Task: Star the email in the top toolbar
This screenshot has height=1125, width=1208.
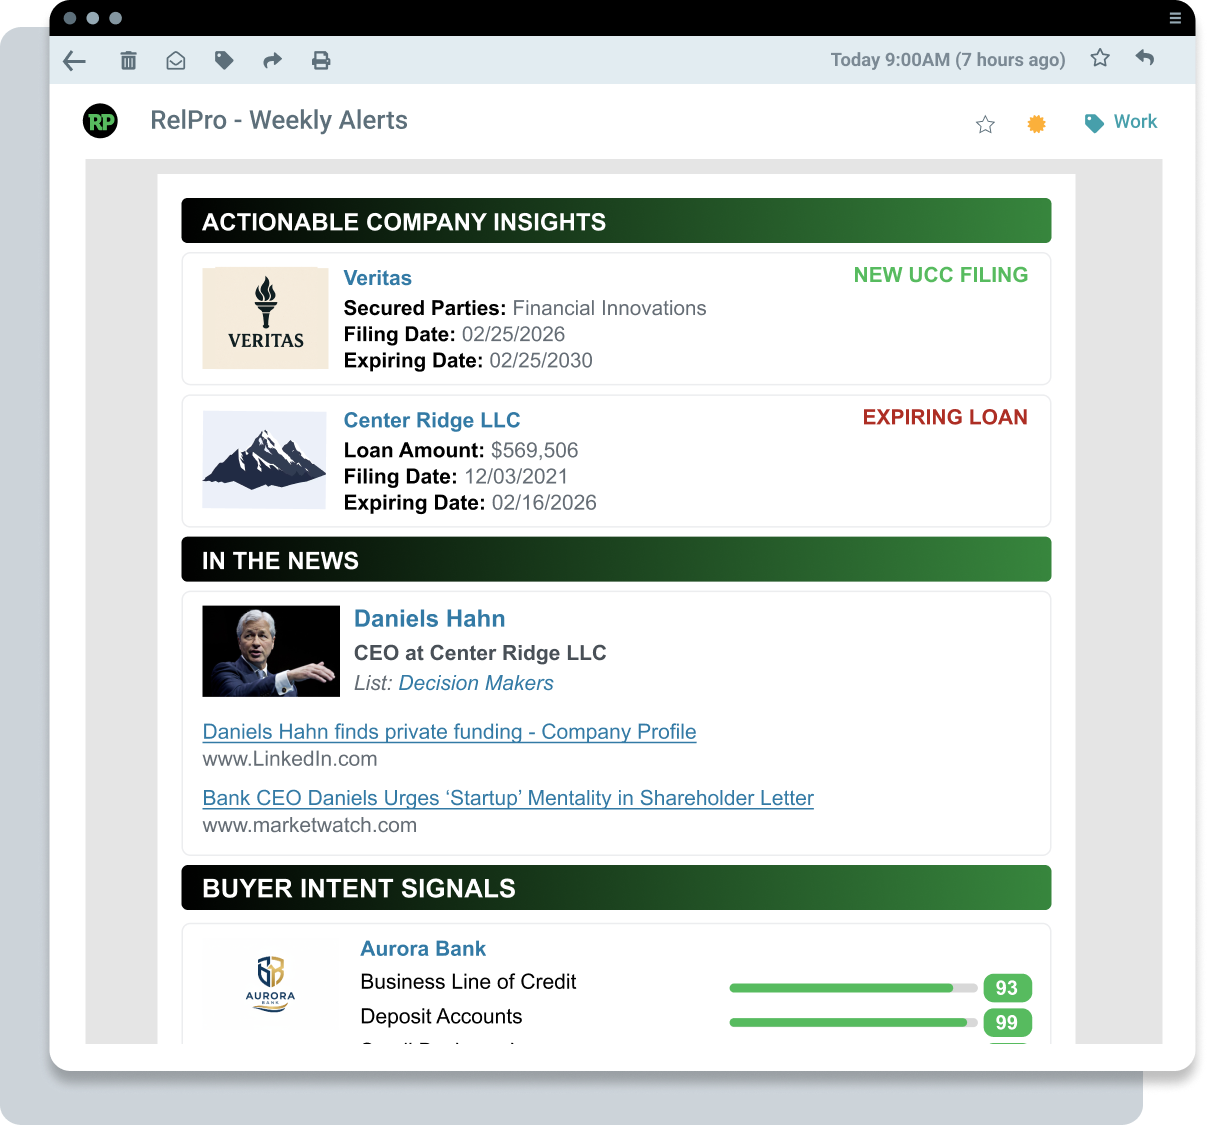Action: pos(1099,58)
